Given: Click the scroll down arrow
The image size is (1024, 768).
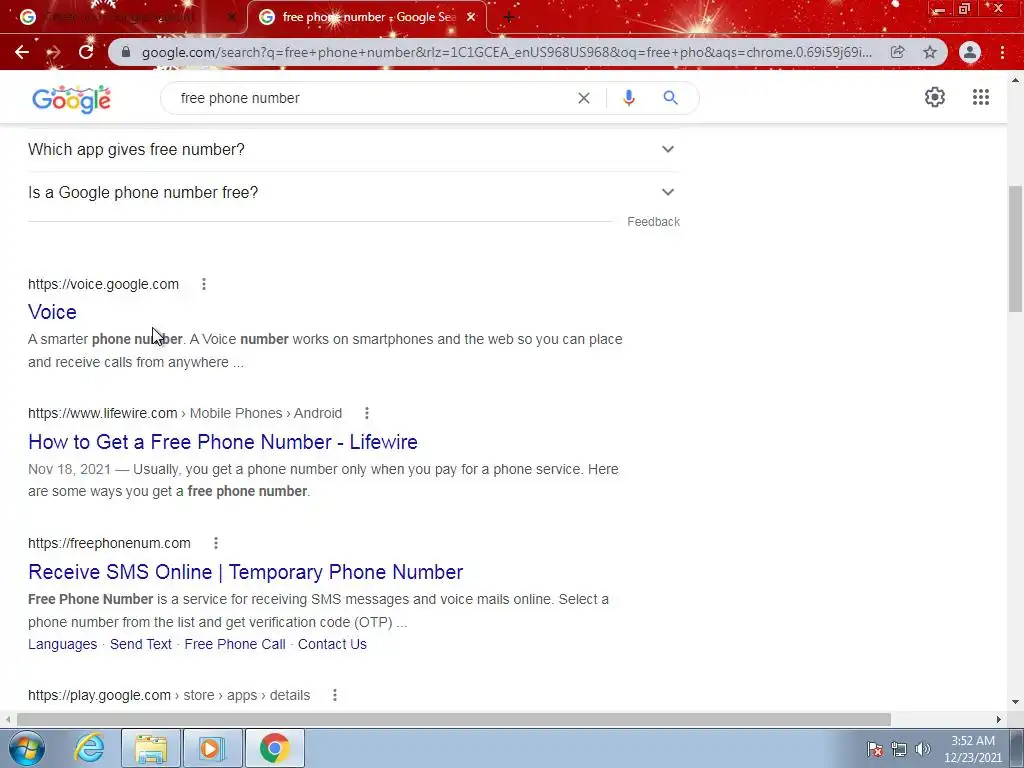Looking at the screenshot, I should point(1015,702).
